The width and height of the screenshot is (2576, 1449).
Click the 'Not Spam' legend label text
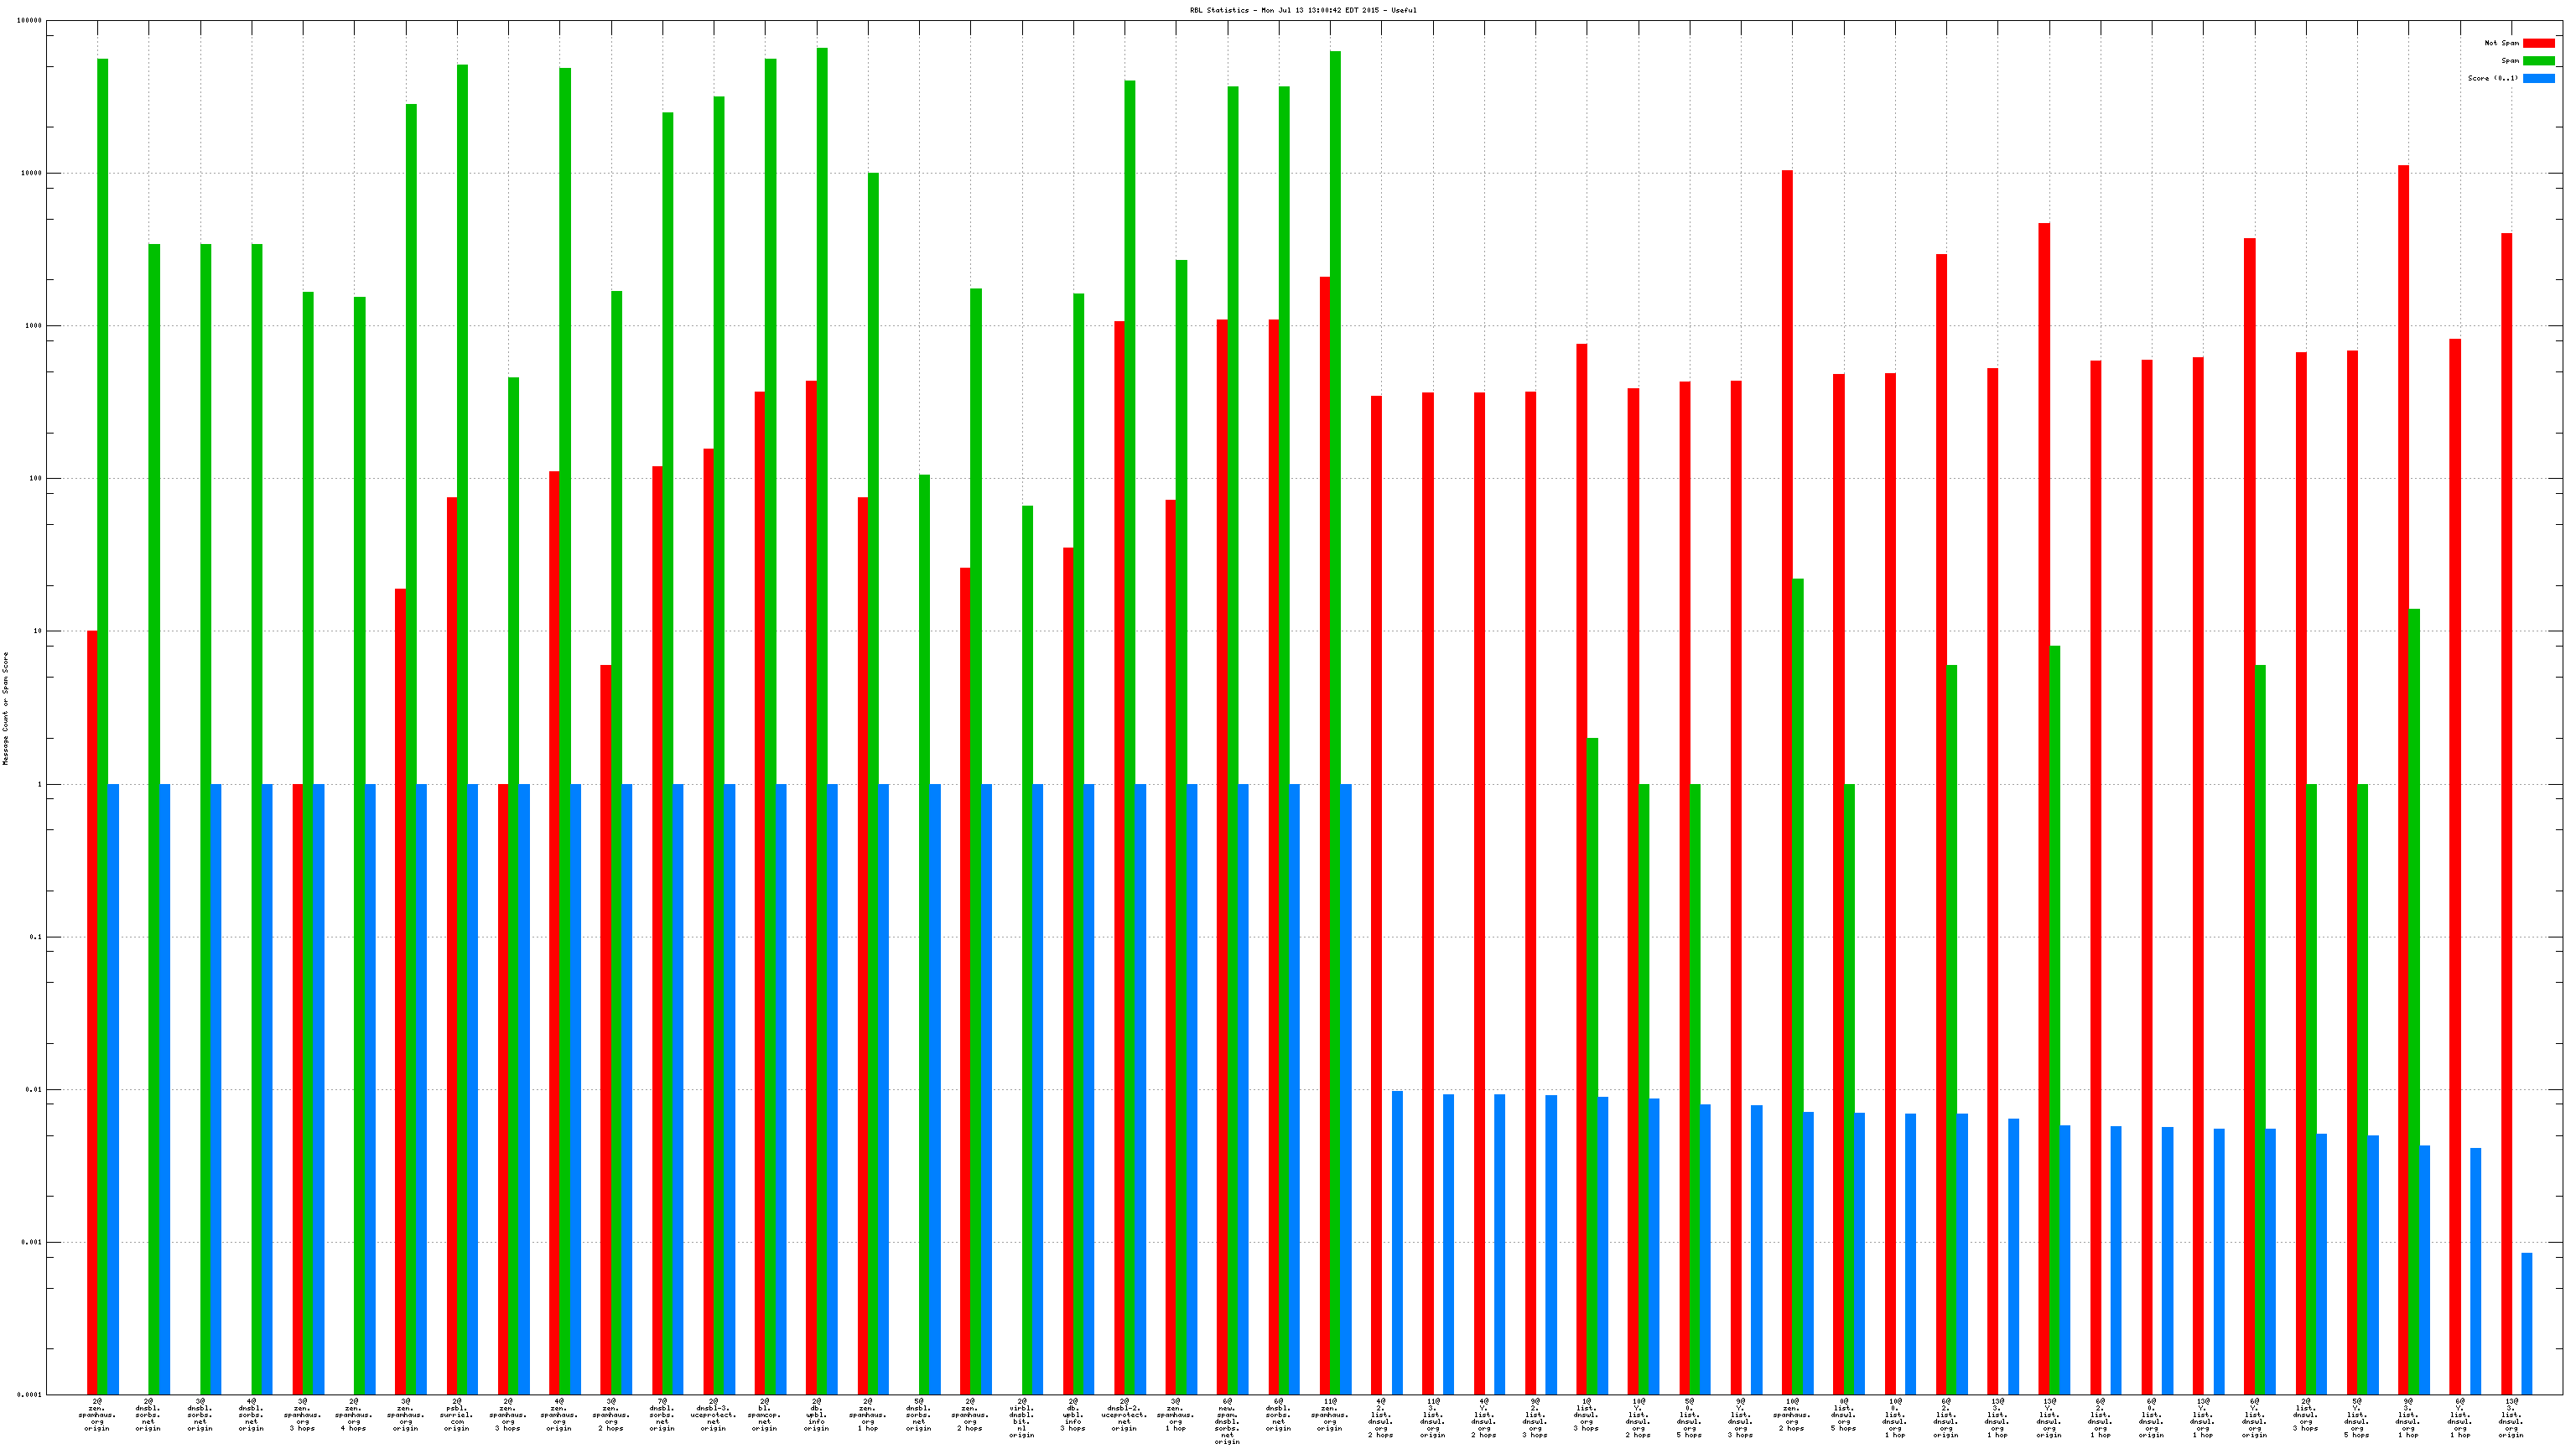pyautogui.click(x=2501, y=43)
